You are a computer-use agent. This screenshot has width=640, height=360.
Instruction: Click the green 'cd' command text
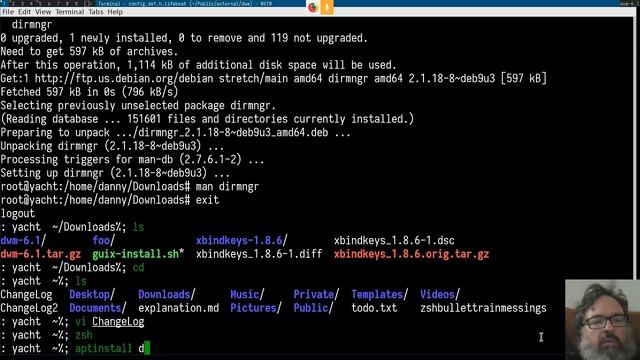(x=138, y=267)
